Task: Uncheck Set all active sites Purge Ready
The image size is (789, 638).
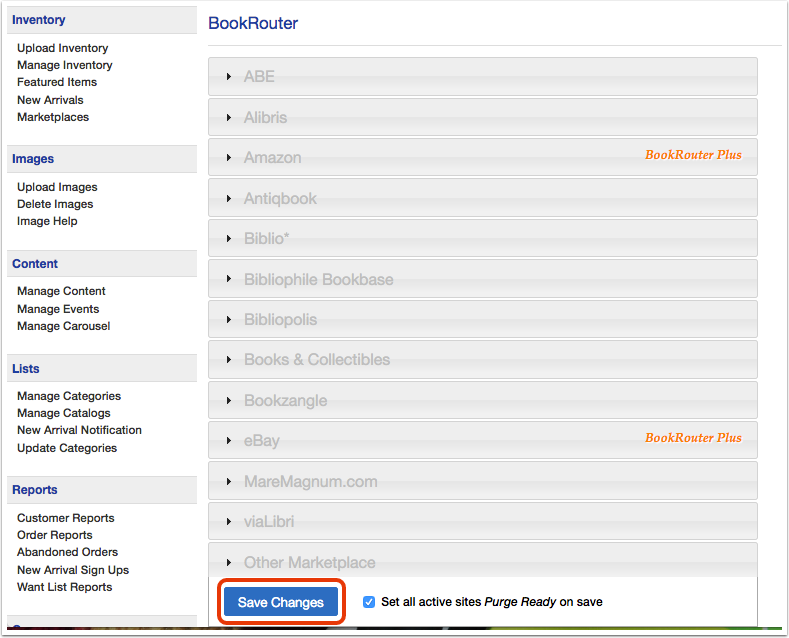Action: (x=369, y=602)
